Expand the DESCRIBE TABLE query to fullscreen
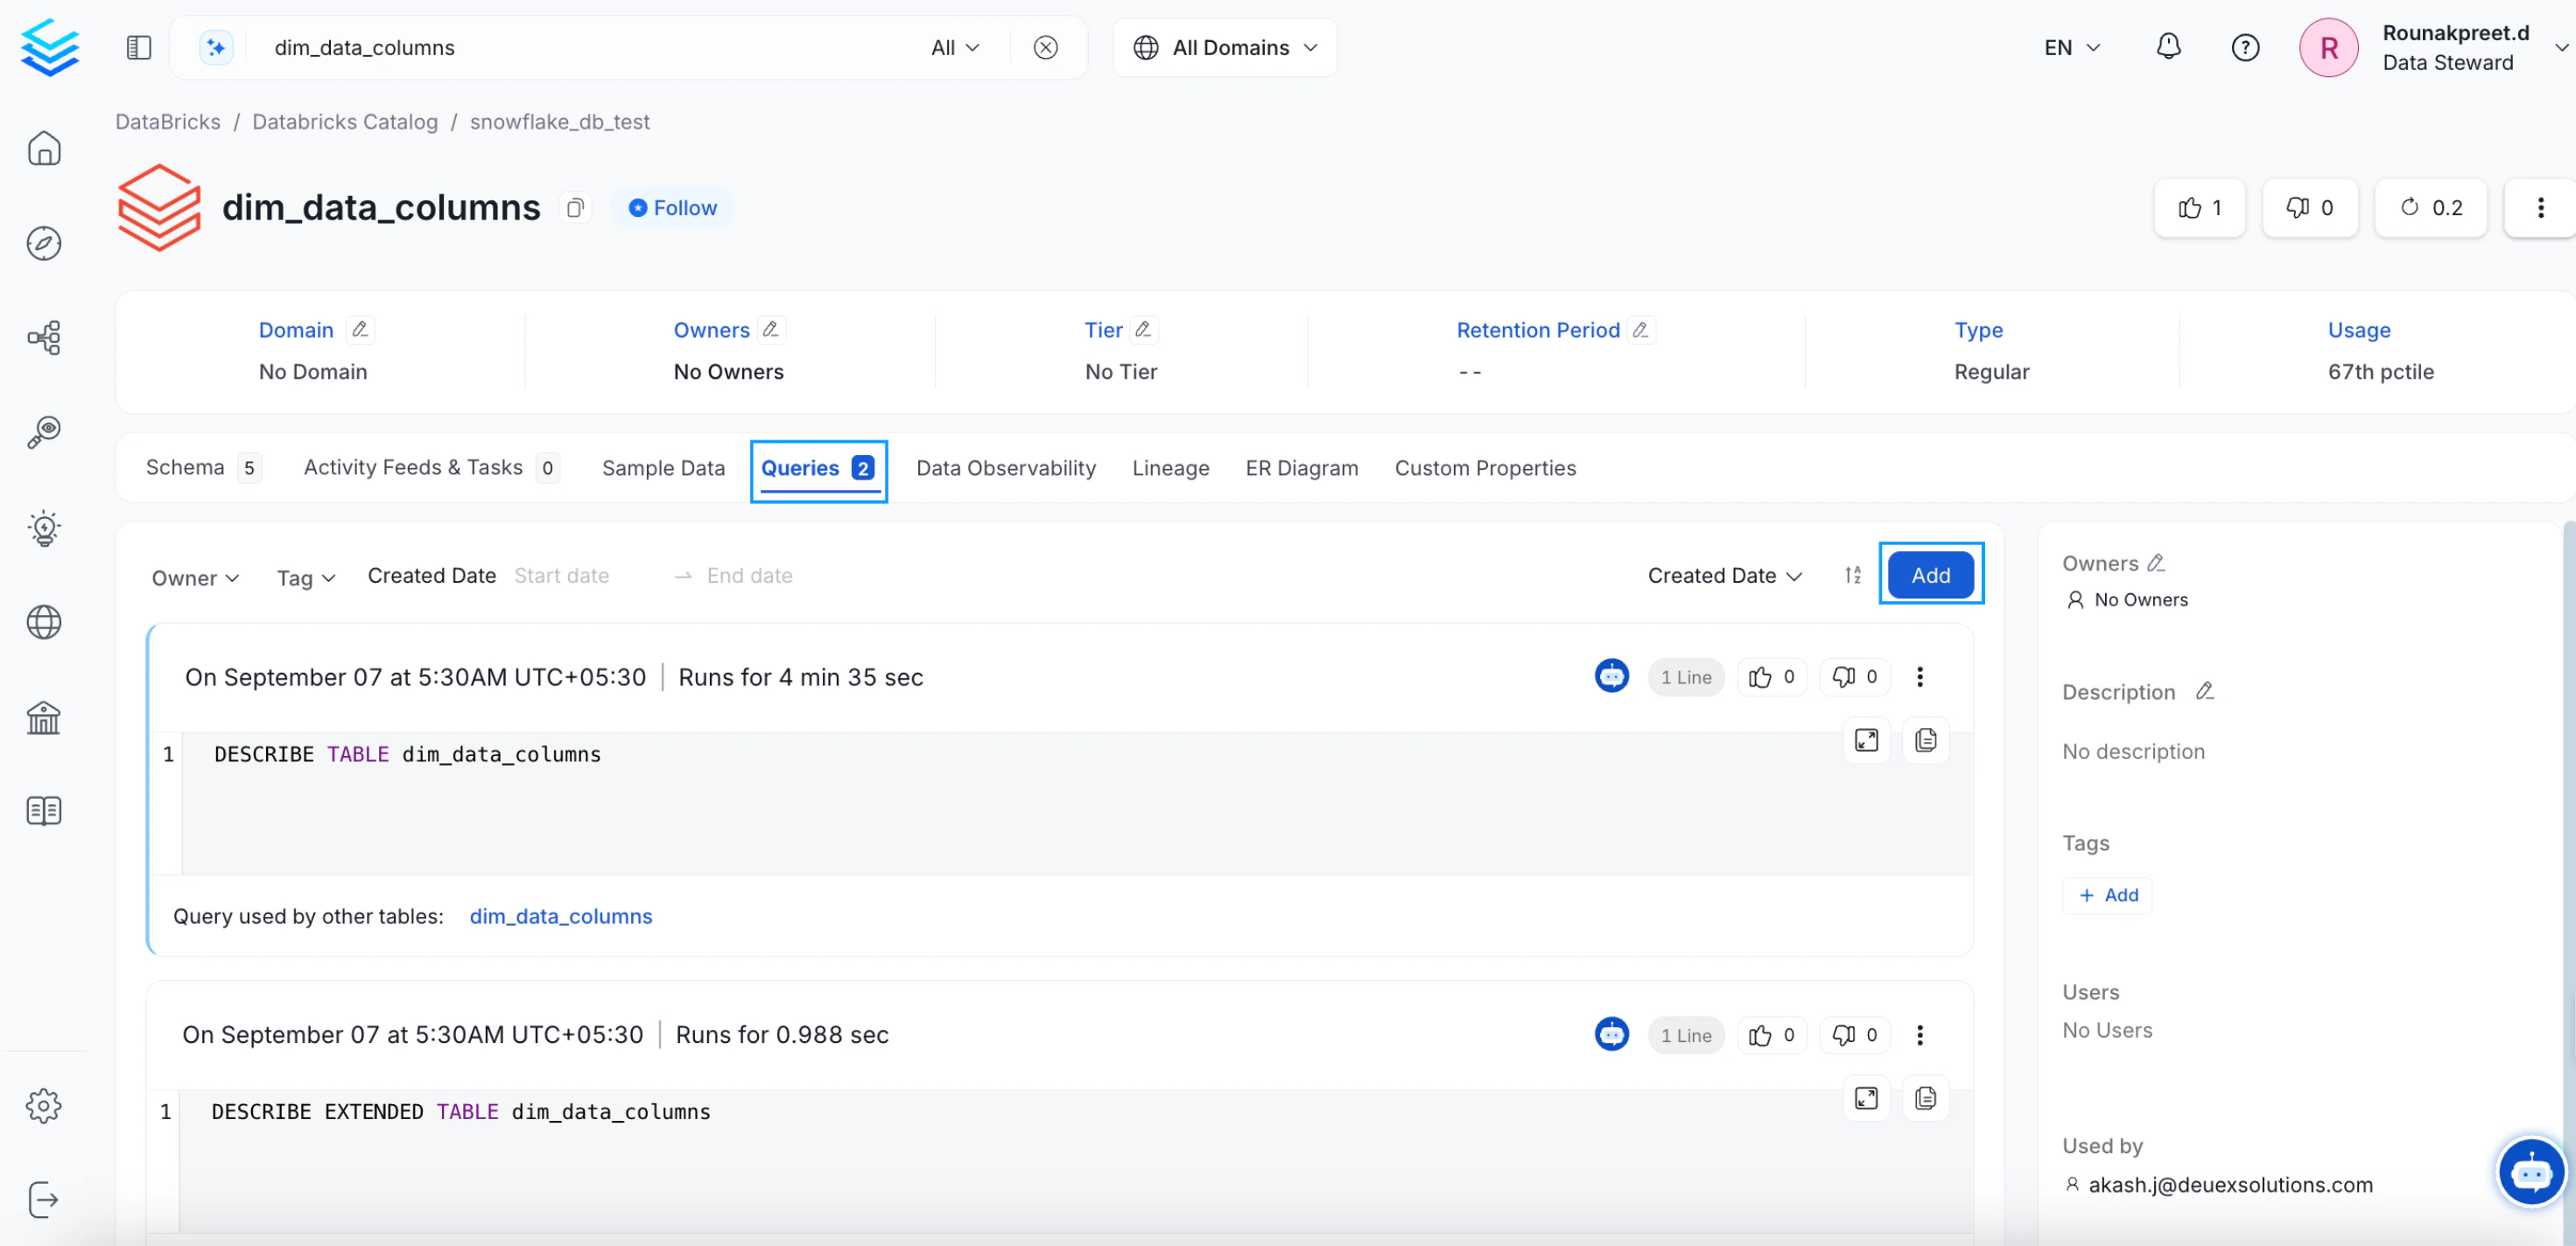Image resolution: width=2576 pixels, height=1246 pixels. [x=1866, y=740]
